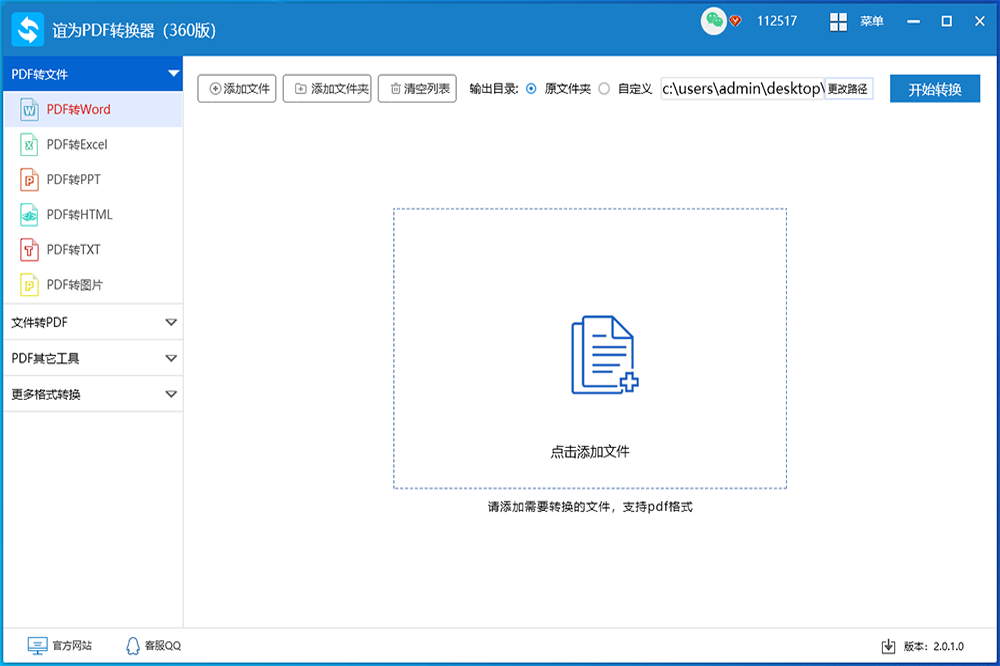This screenshot has height=666, width=1000.
Task: Click the PDF转TXT red icon
Action: coord(29,250)
